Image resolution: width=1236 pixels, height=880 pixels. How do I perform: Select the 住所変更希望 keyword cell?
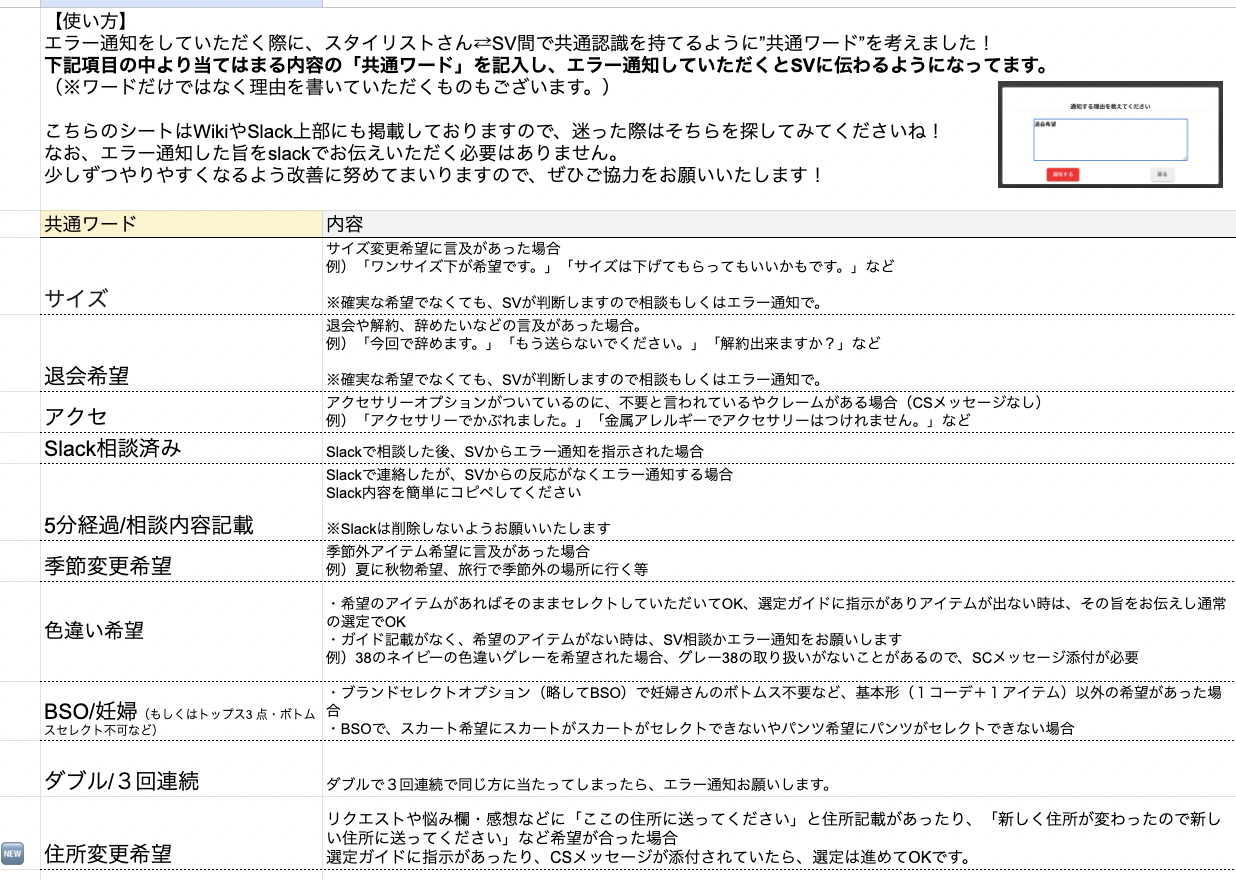coord(180,853)
